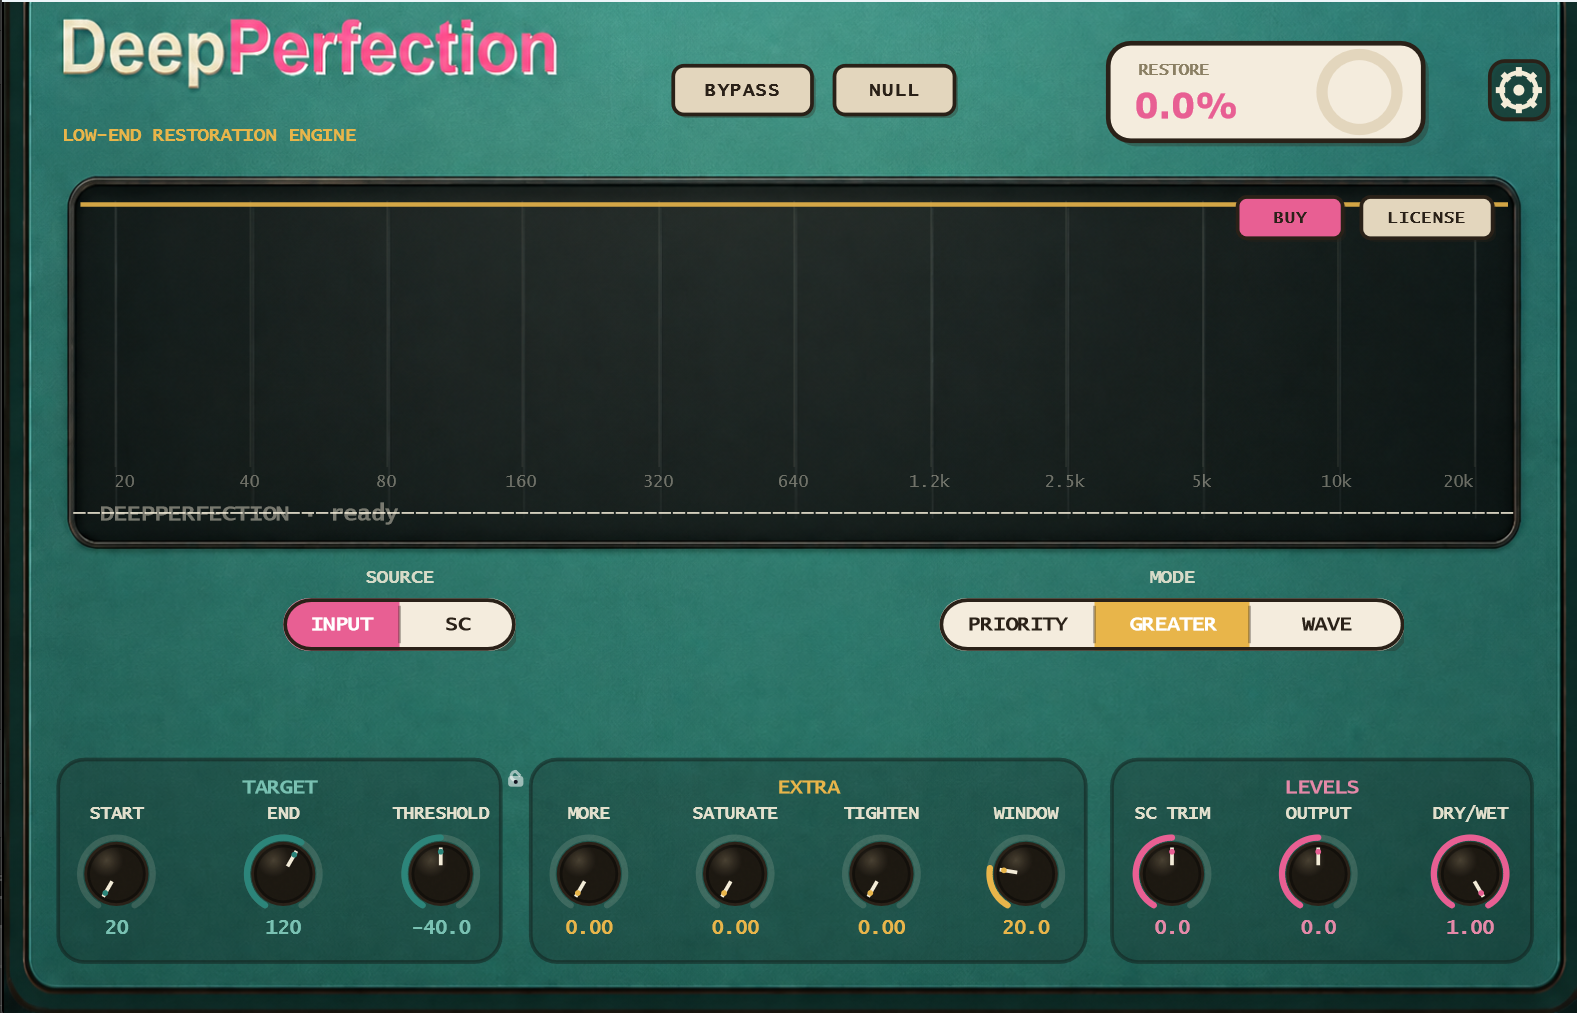1577x1013 pixels.
Task: Select INPUT as the source
Action: [x=342, y=624]
